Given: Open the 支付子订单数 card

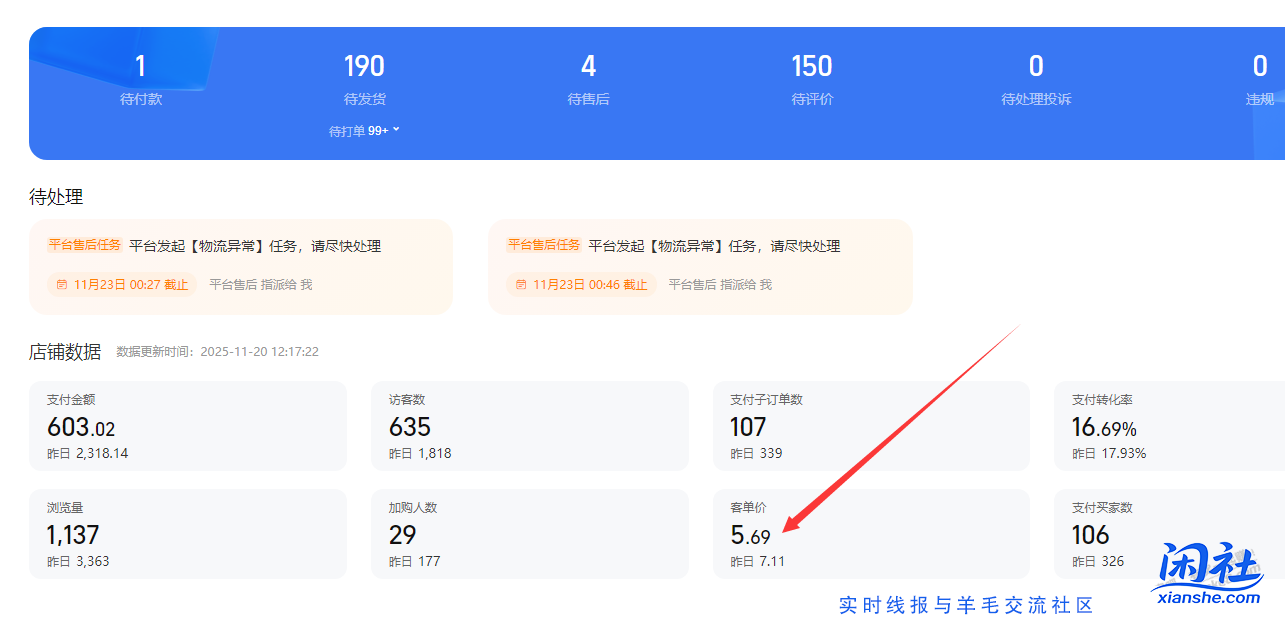Looking at the screenshot, I should coord(871,425).
